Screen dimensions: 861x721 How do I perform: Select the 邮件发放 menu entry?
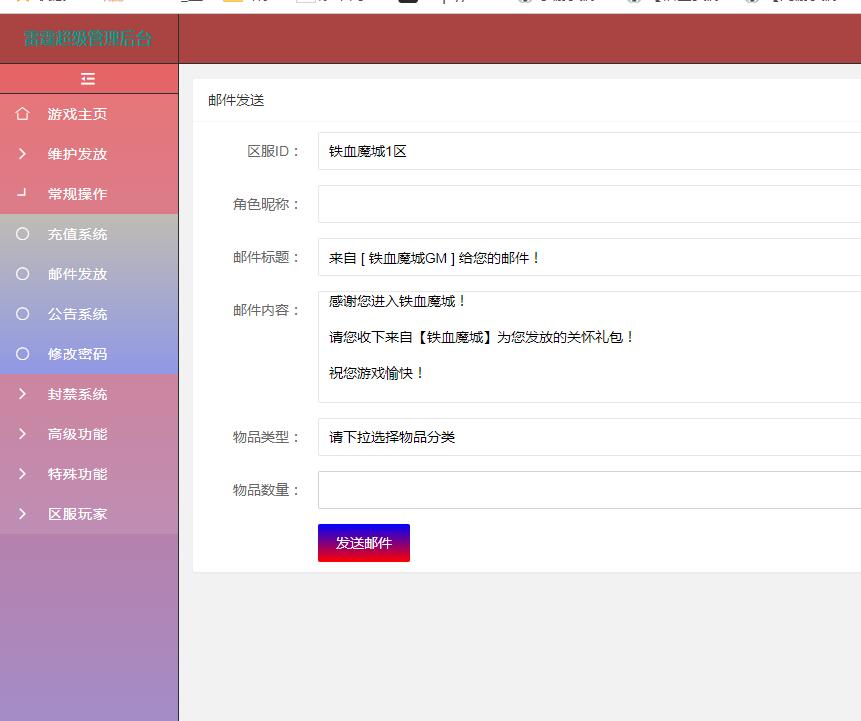point(77,274)
